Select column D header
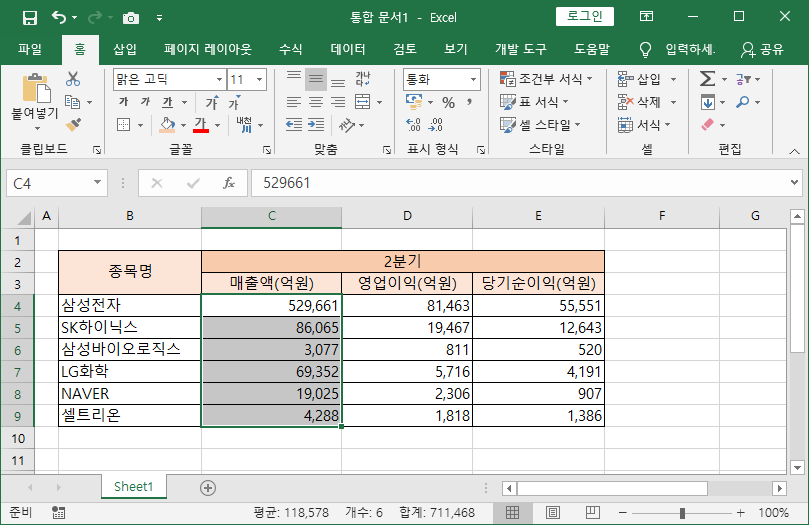The height and width of the screenshot is (525, 809). click(x=407, y=216)
